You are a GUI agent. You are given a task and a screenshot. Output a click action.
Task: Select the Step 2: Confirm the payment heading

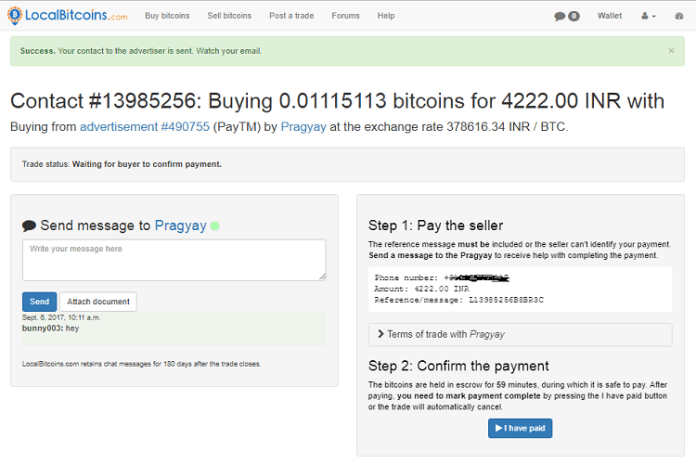[459, 365]
